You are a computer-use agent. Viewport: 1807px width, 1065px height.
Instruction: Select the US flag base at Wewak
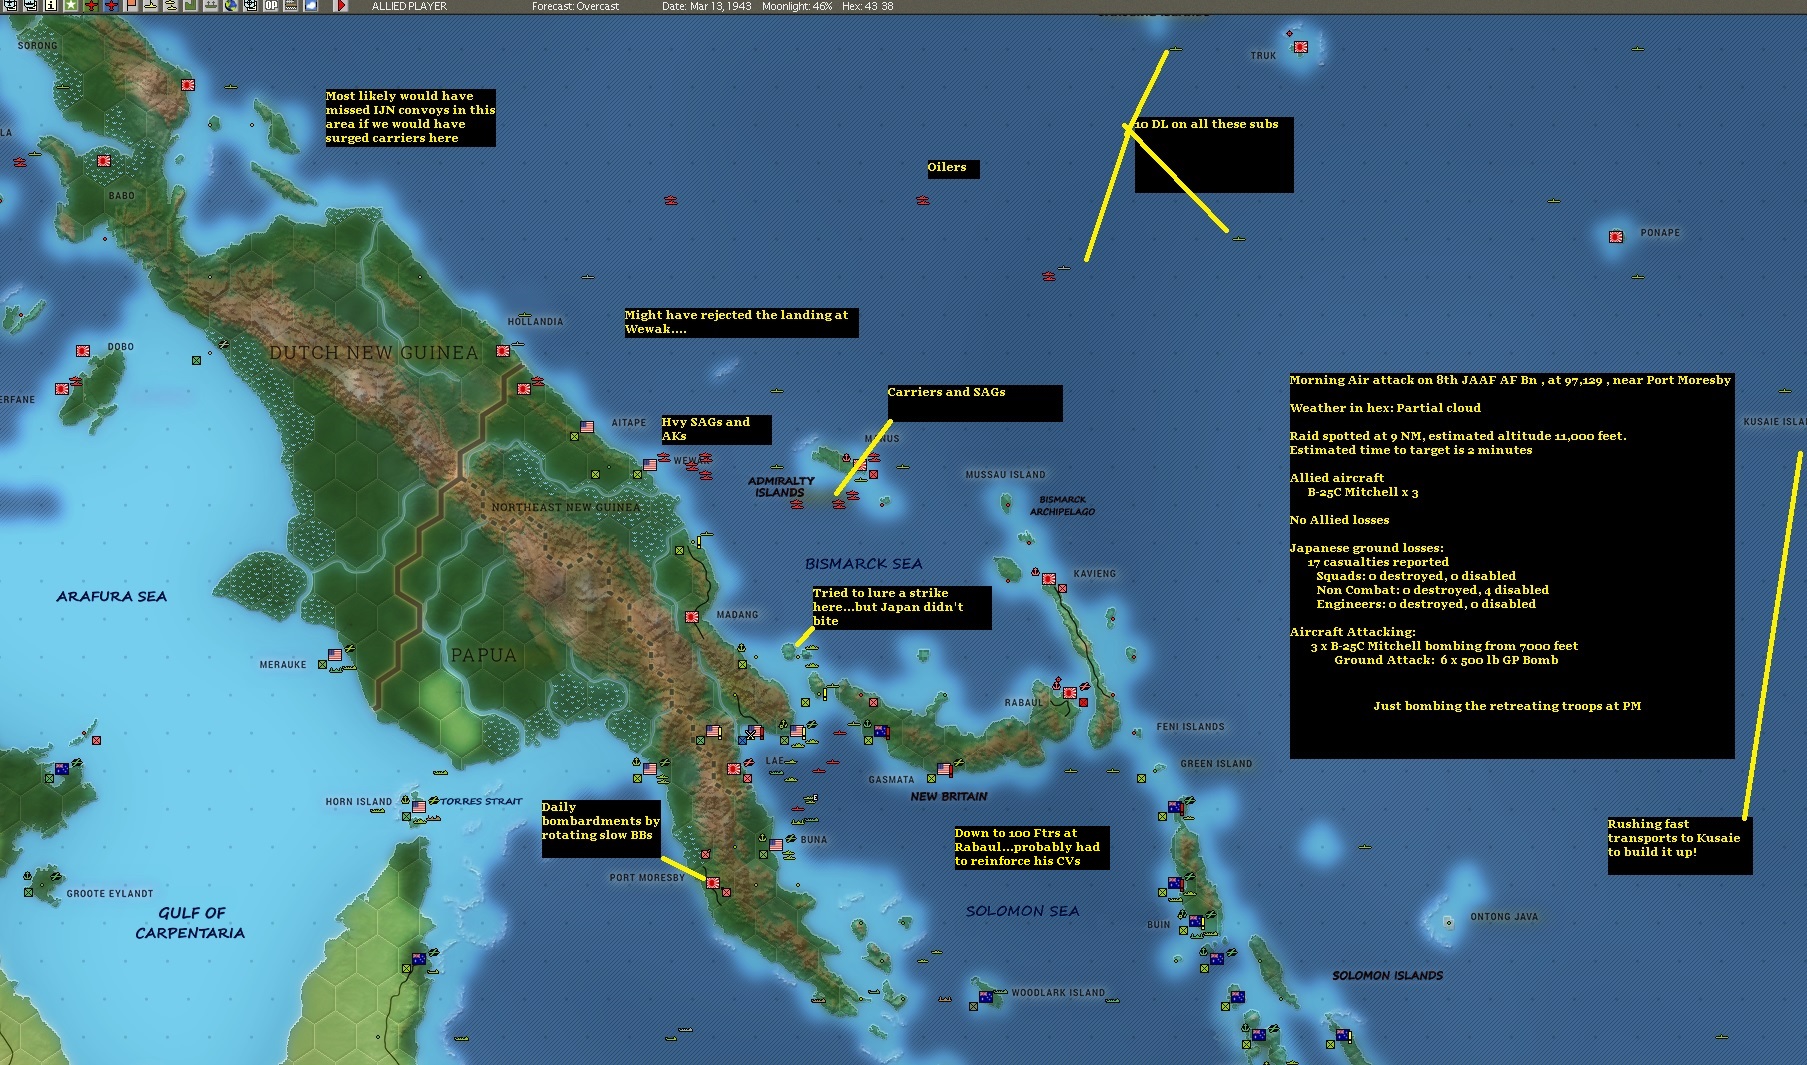(x=650, y=465)
